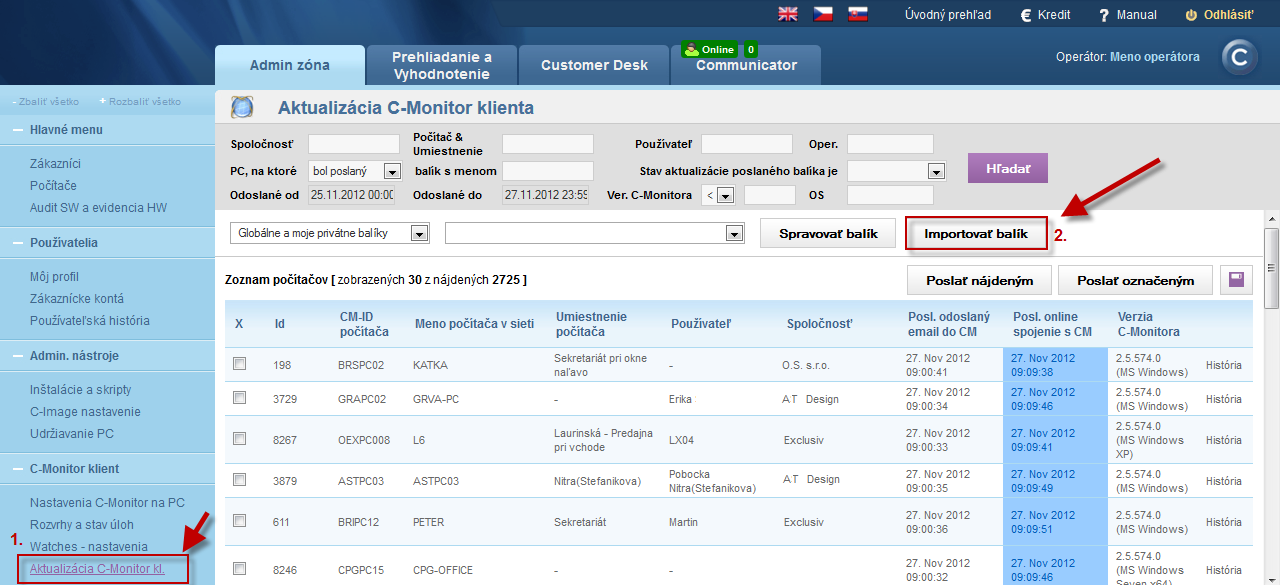Click the 'balík s menom' input field

[547, 171]
